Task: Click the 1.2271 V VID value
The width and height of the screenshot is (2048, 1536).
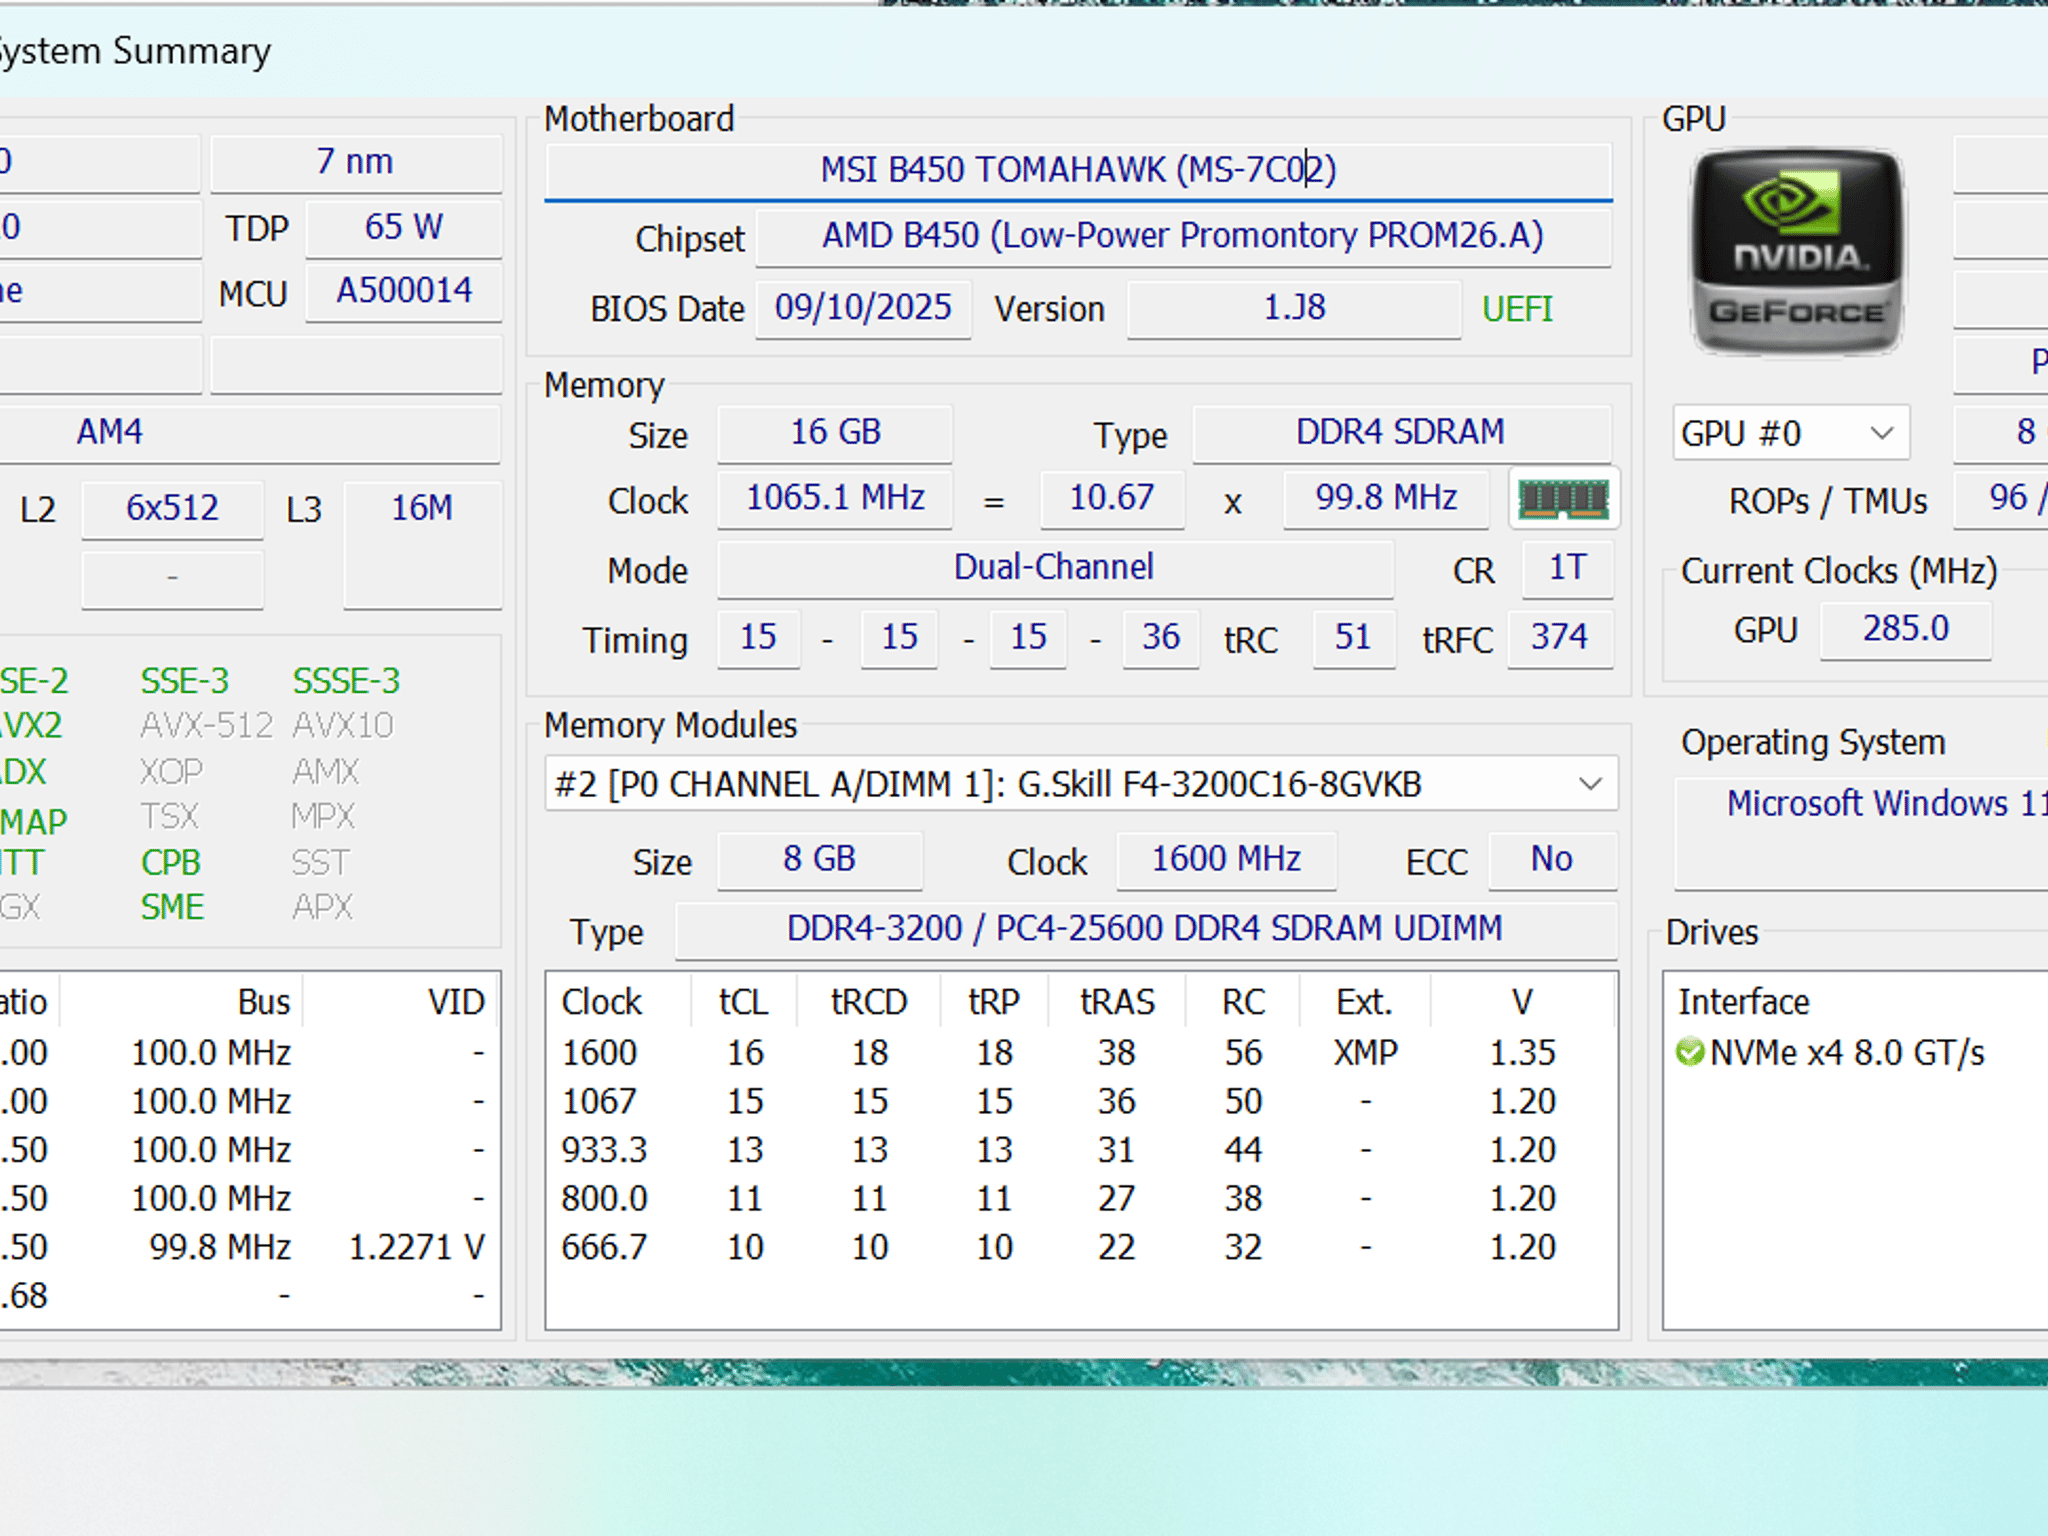Action: tap(417, 1248)
